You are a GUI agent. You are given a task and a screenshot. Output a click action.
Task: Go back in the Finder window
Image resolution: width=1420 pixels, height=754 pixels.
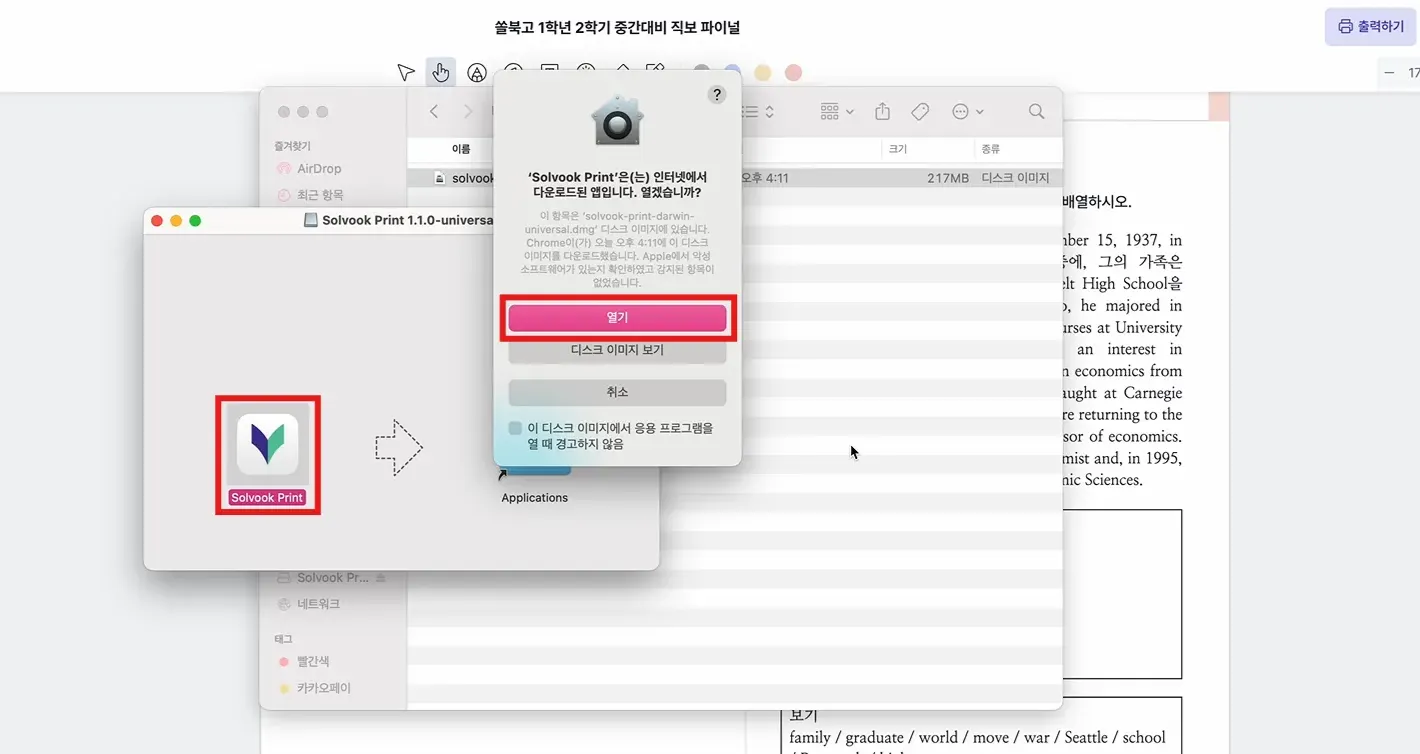[x=433, y=111]
